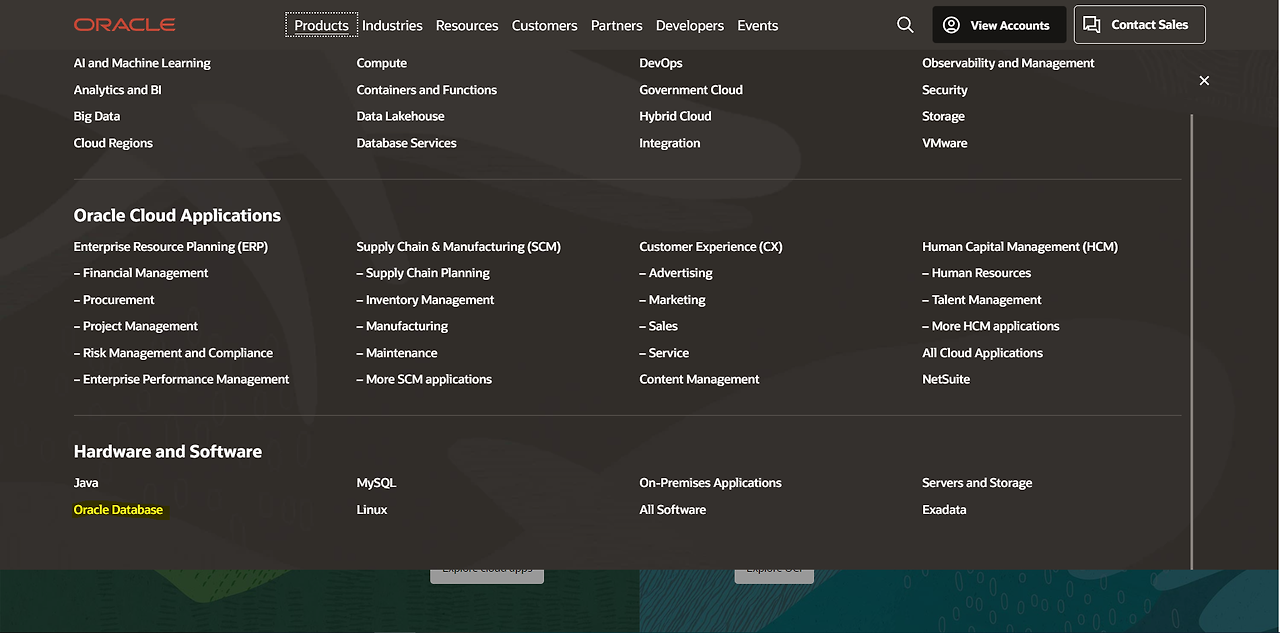Viewport: 1280px width, 633px height.
Task: Open the NetSuite link
Action: click(946, 379)
